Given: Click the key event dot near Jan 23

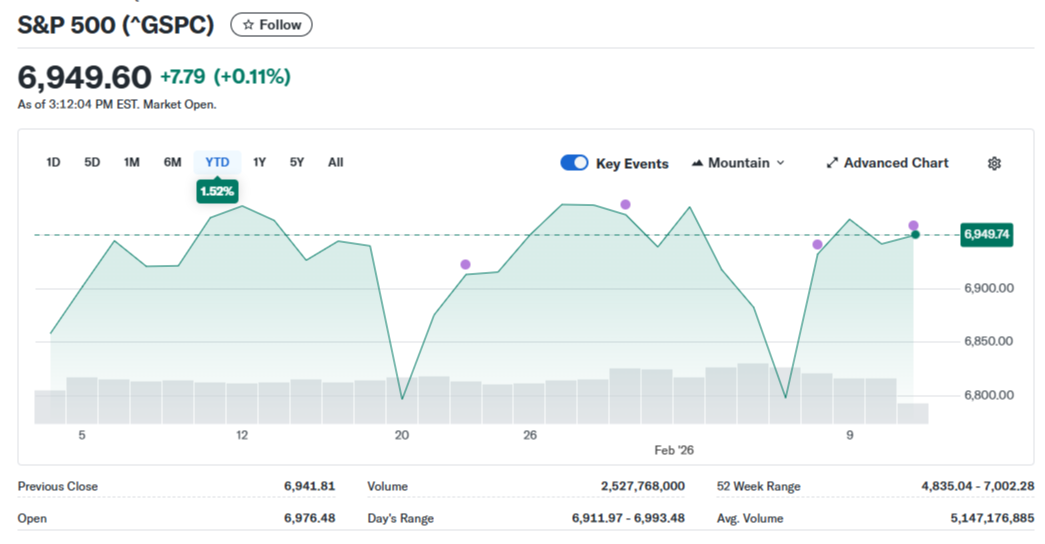Looking at the screenshot, I should pyautogui.click(x=465, y=264).
